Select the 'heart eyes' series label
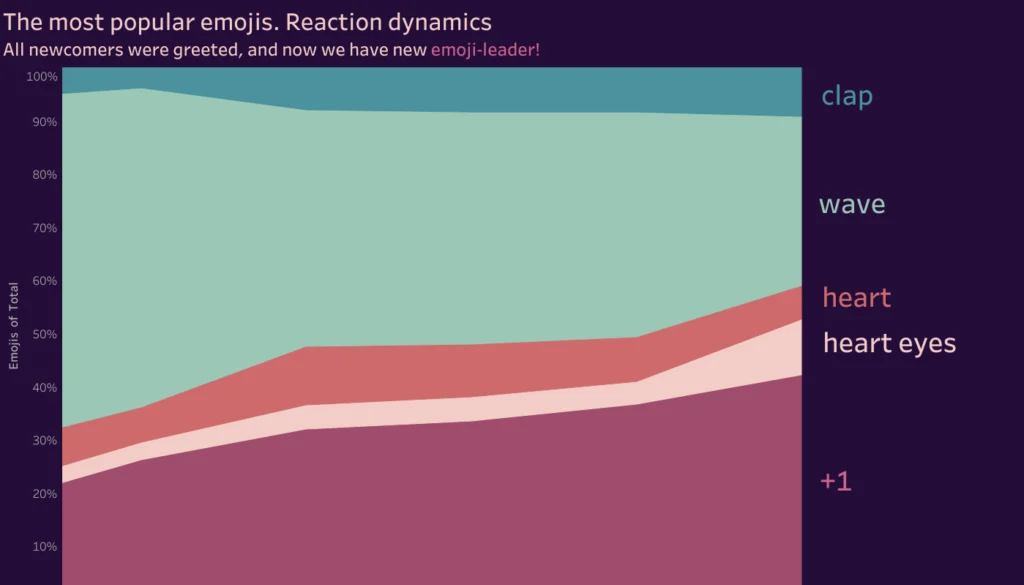This screenshot has width=1024, height=585. tap(889, 344)
